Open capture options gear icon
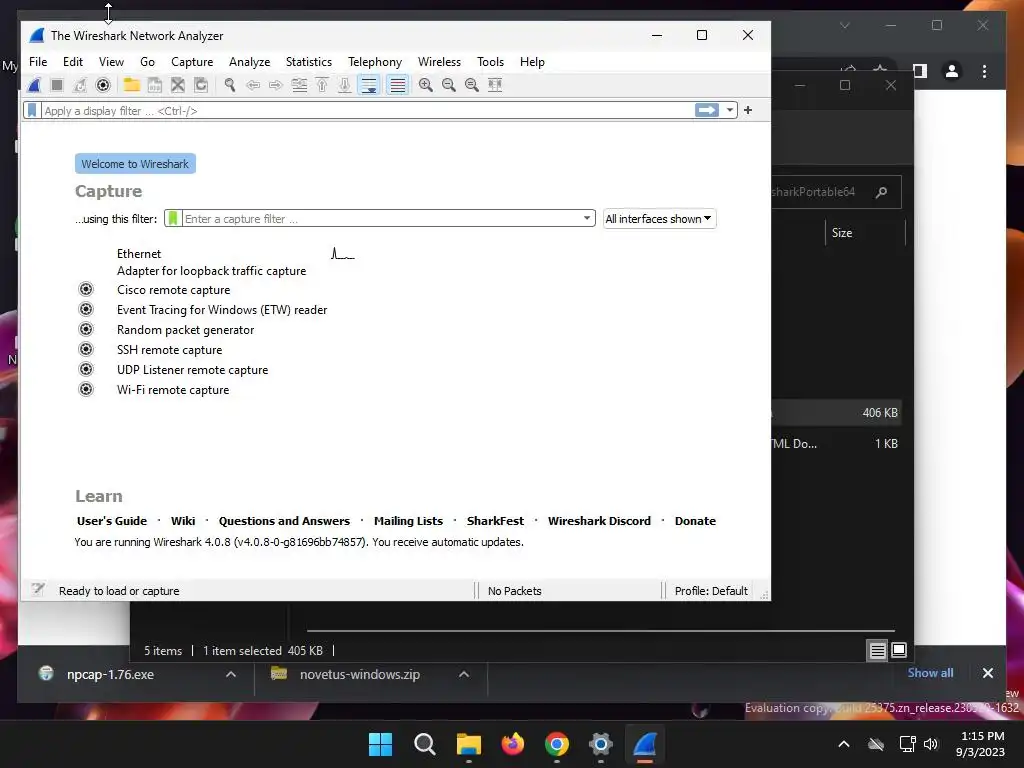Screen dimensions: 1024x768 [103, 85]
